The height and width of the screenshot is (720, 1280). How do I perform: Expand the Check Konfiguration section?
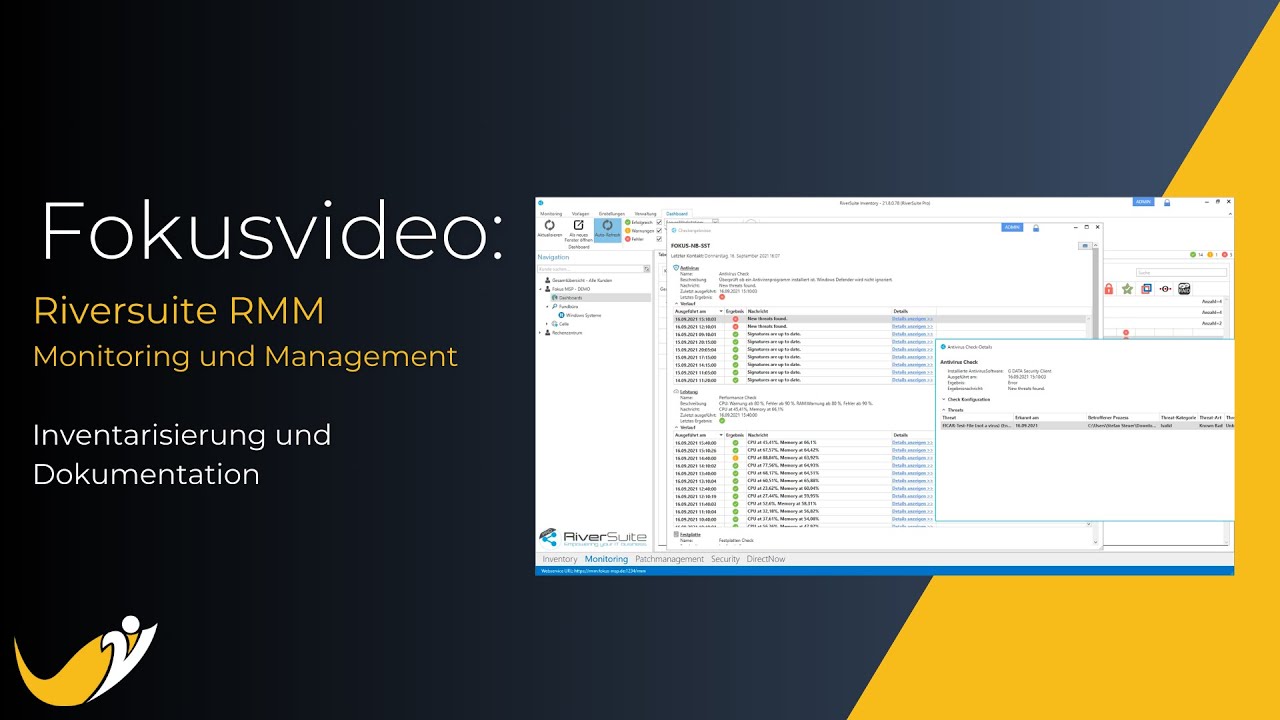945,399
